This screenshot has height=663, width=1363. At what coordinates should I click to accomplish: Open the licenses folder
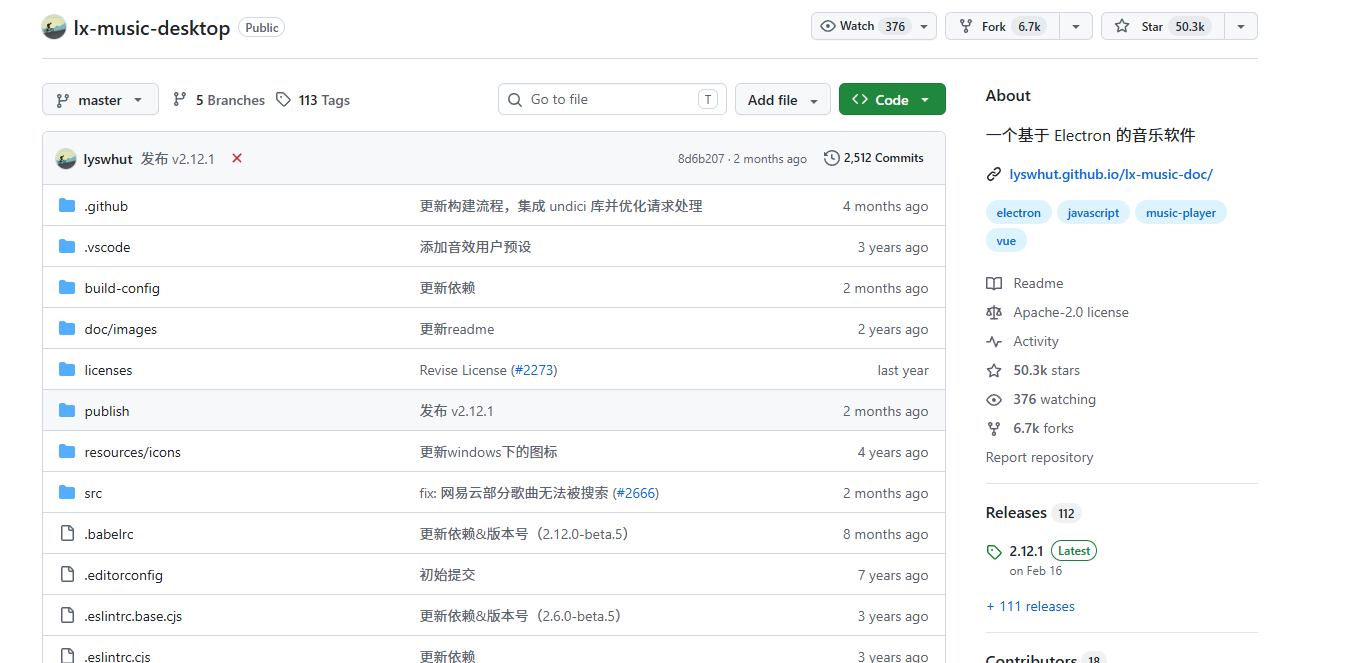tap(108, 370)
